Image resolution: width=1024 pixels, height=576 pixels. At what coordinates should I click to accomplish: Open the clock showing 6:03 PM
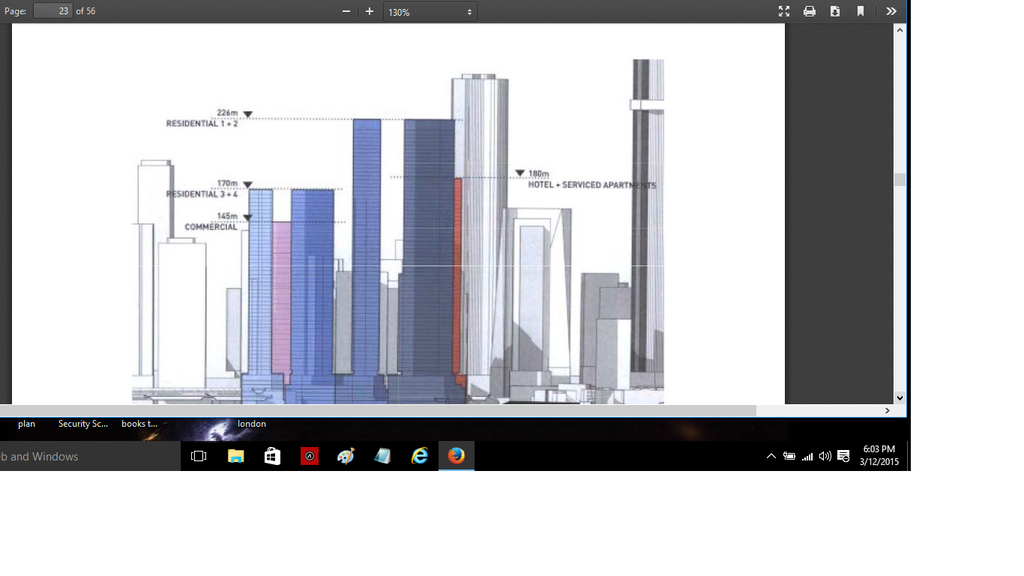click(878, 456)
